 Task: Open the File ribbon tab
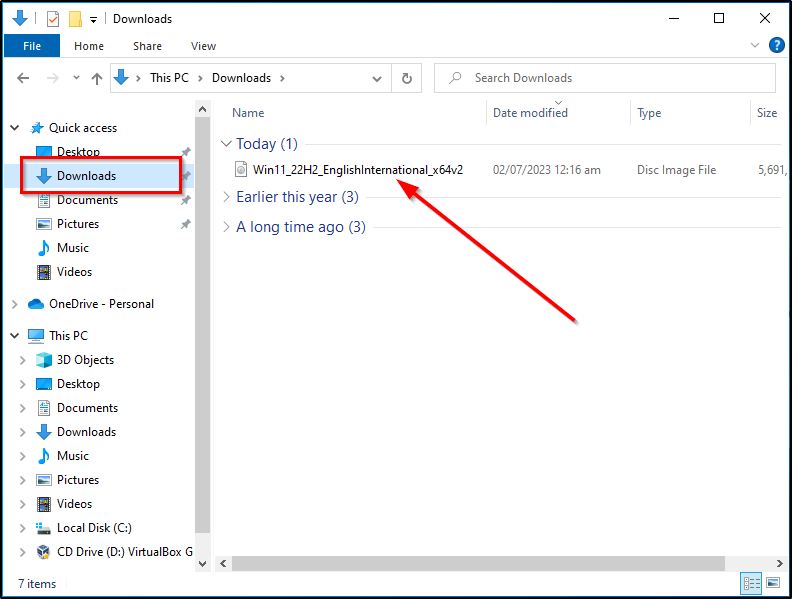[32, 46]
